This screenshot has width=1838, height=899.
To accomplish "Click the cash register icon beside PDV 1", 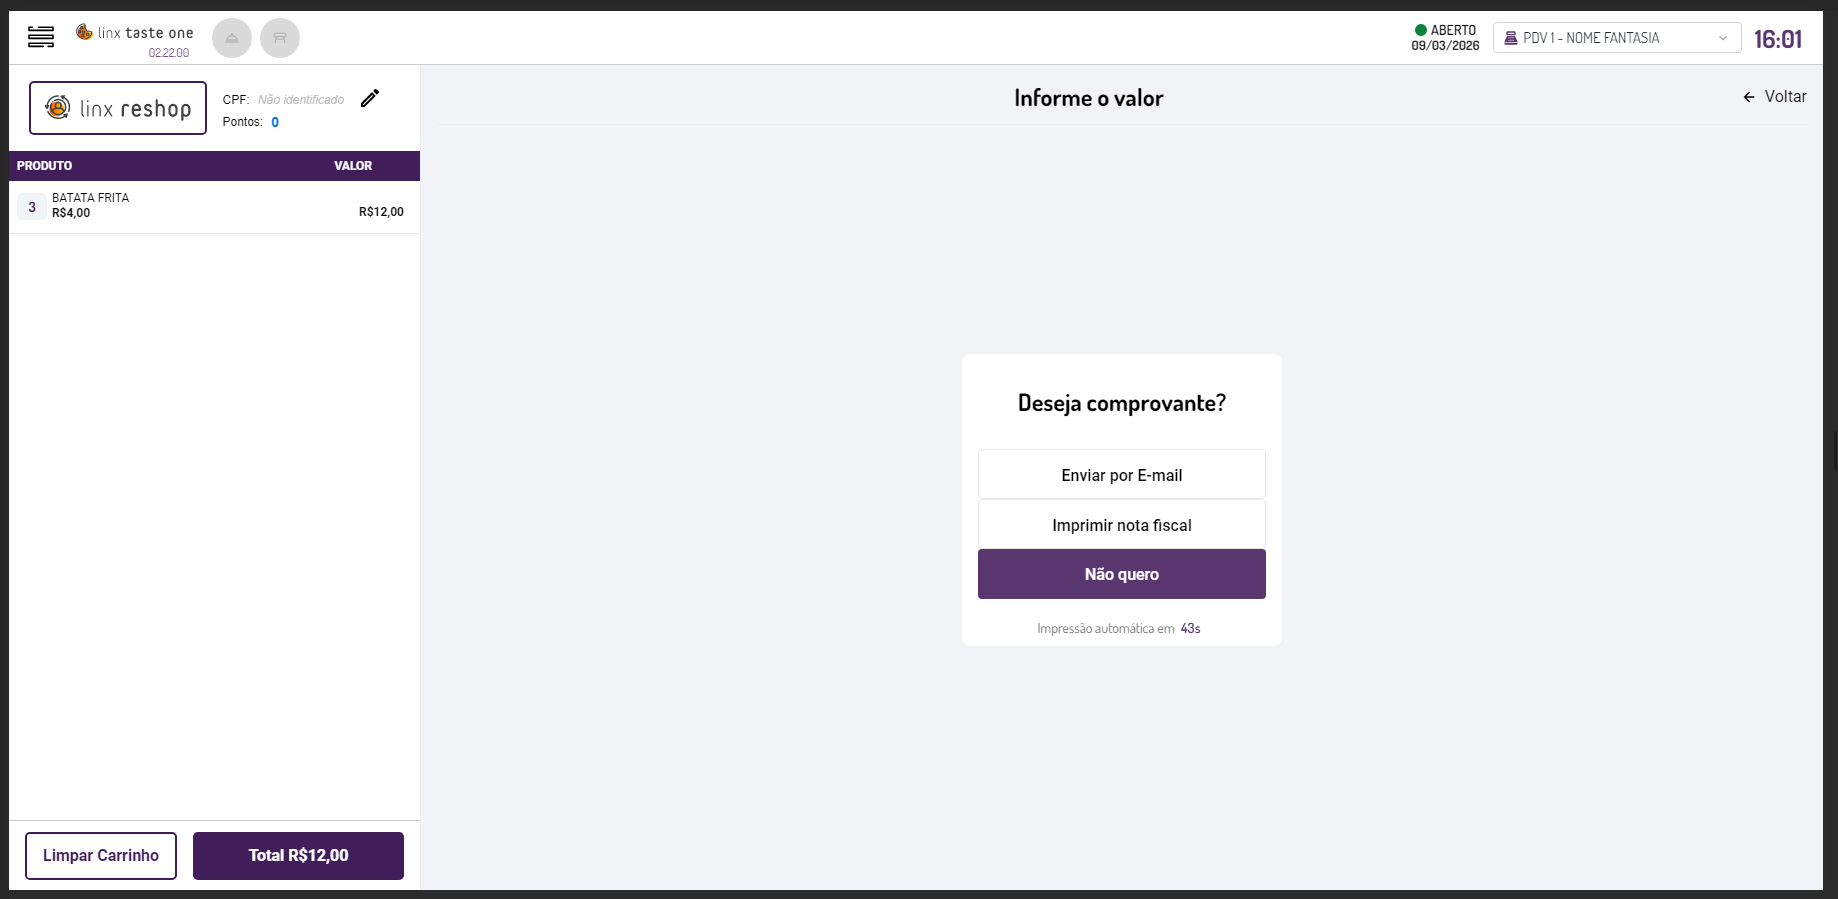I will point(1511,38).
